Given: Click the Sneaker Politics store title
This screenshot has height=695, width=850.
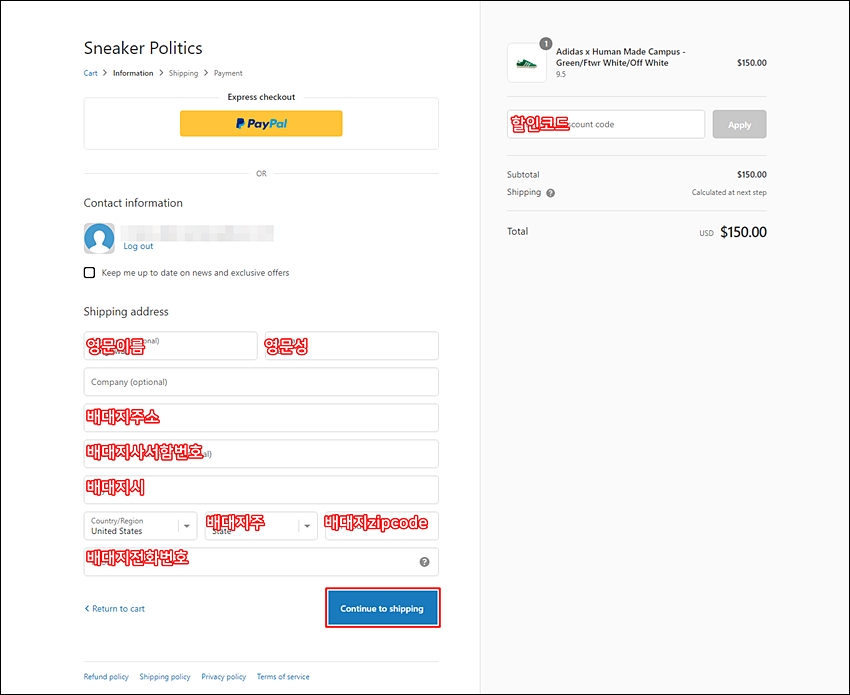Looking at the screenshot, I should [143, 48].
